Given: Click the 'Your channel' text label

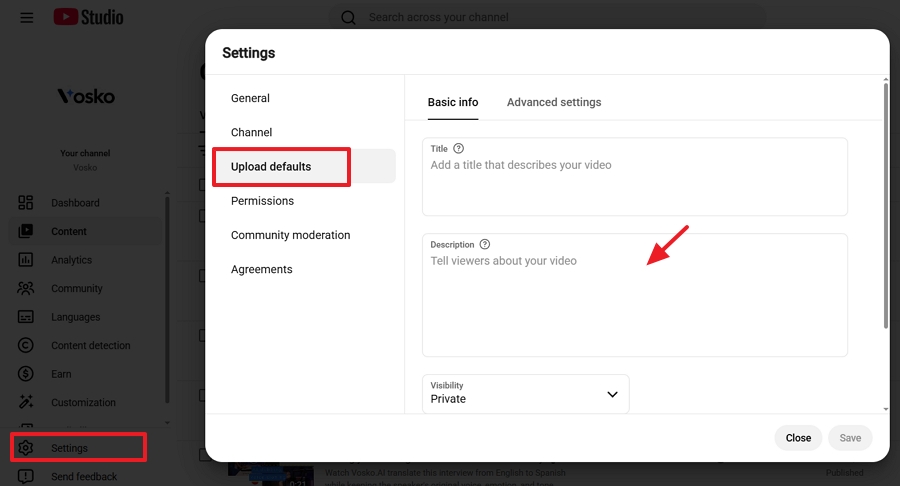Looking at the screenshot, I should pyautogui.click(x=85, y=153).
